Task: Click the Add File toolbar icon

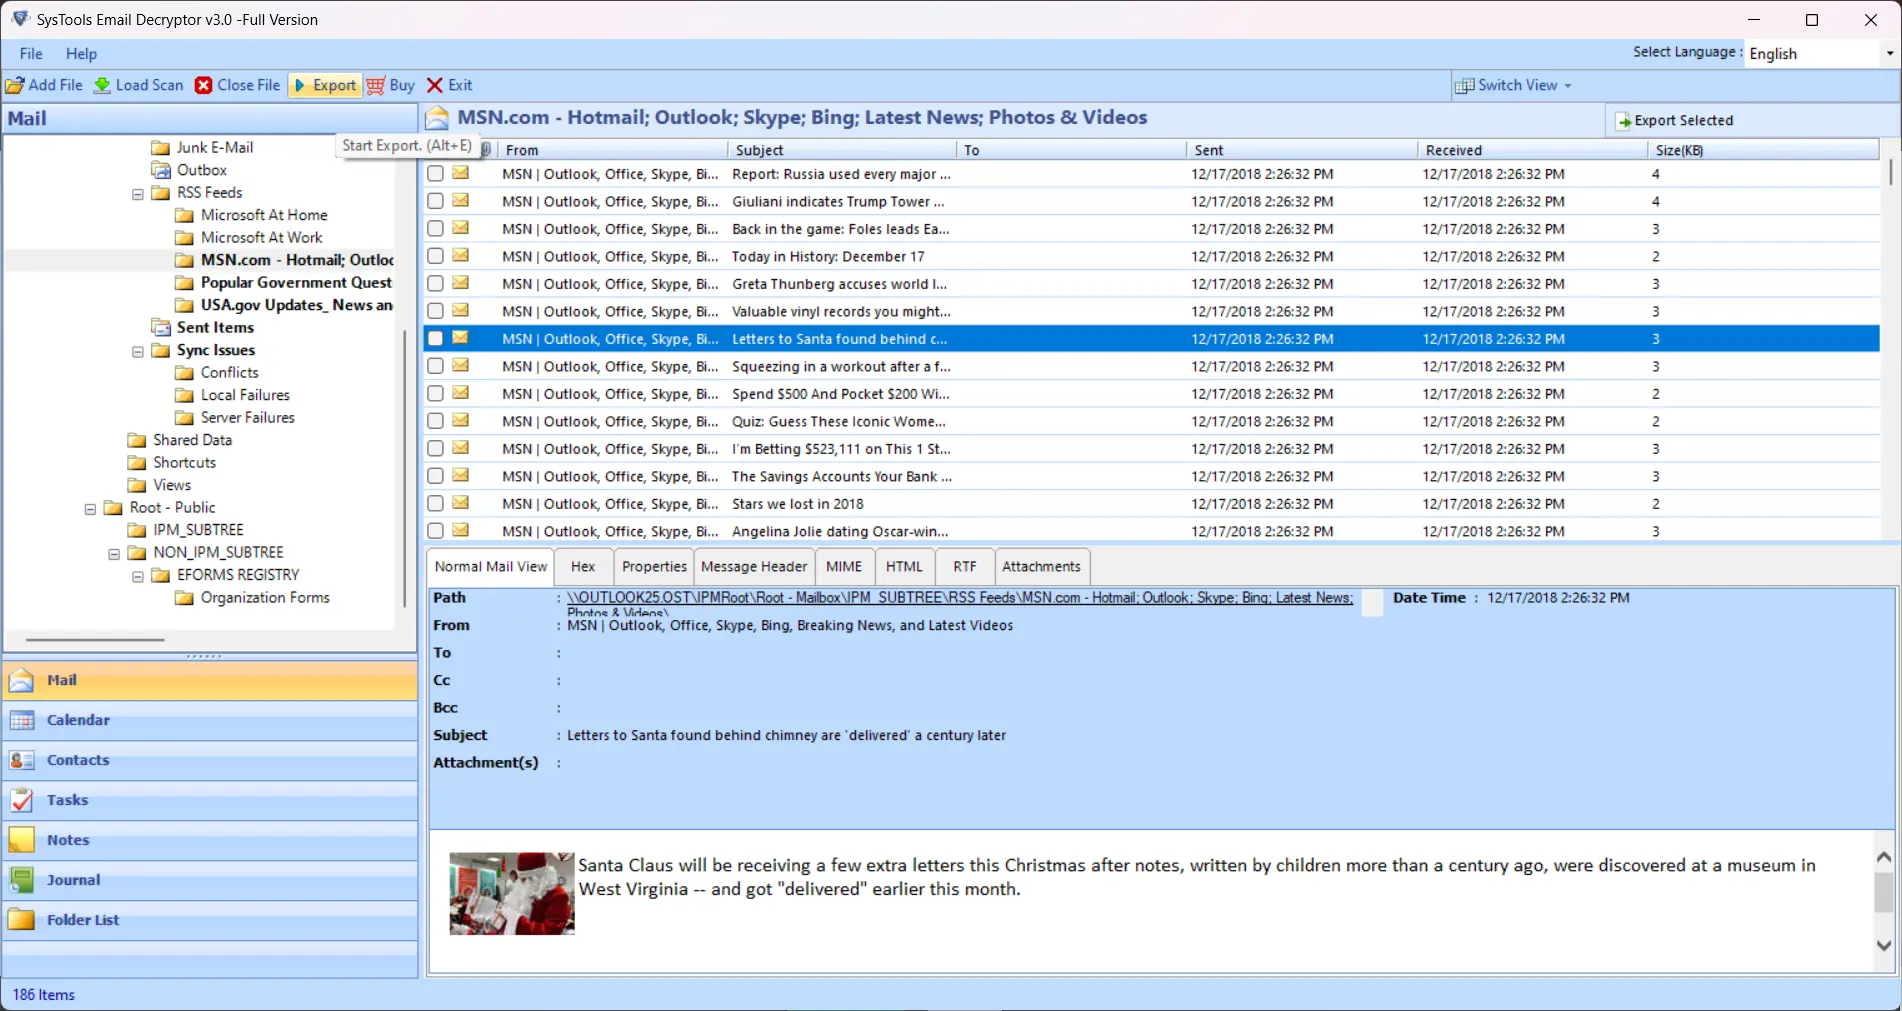Action: click(15, 86)
